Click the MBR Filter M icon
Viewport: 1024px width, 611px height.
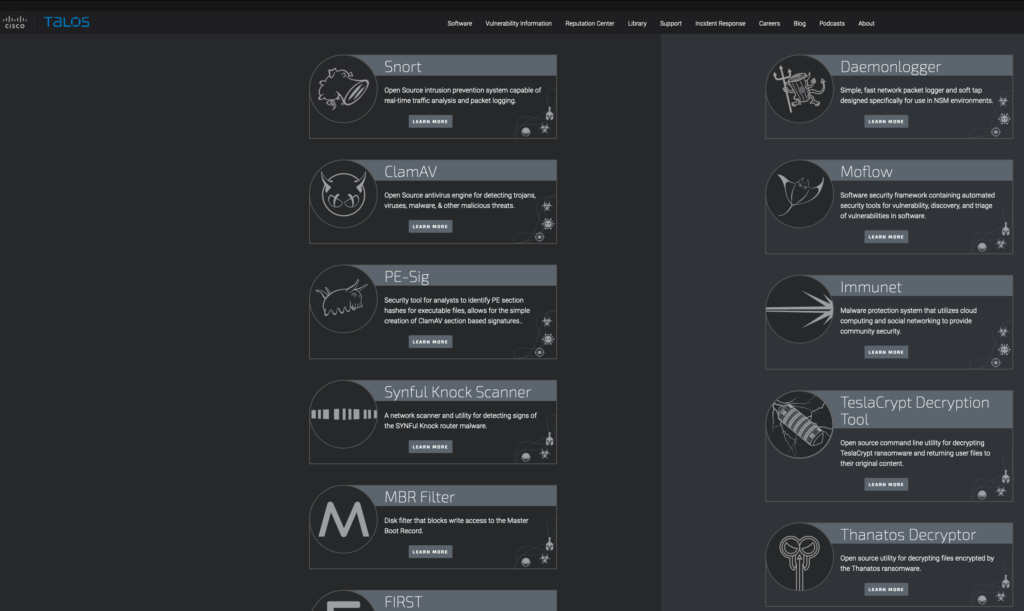[343, 519]
